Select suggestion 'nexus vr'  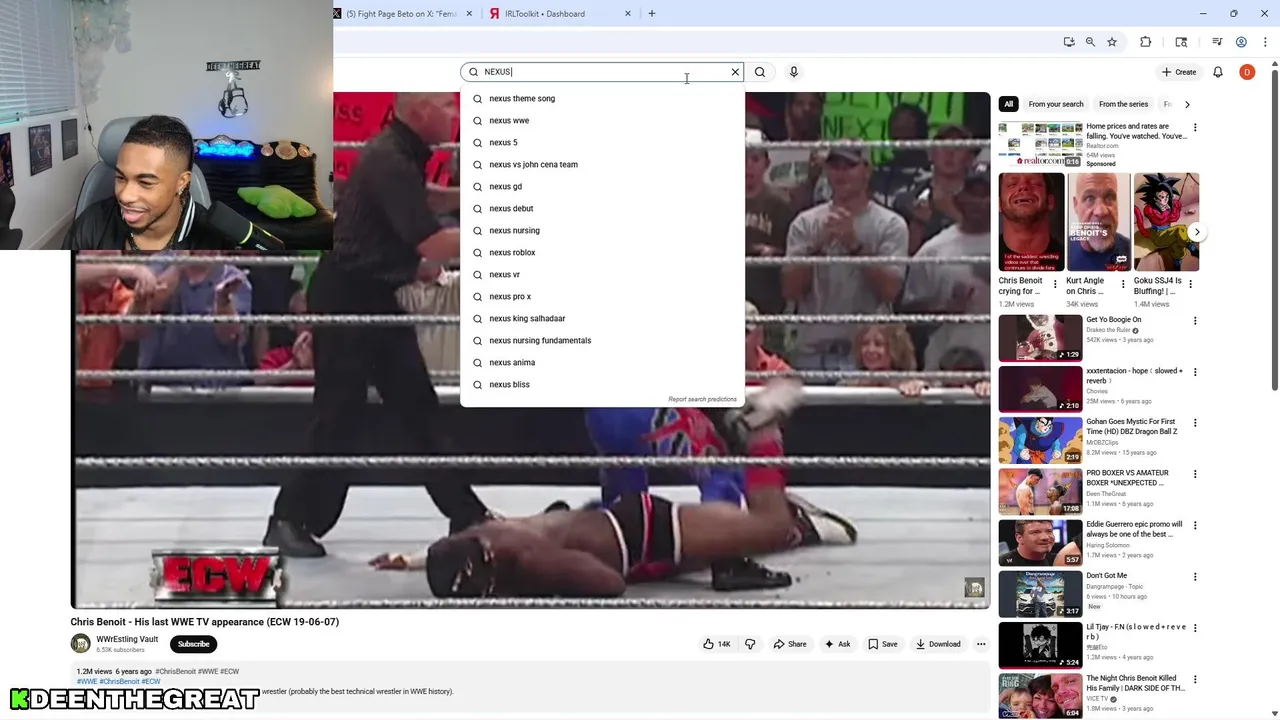pos(602,274)
